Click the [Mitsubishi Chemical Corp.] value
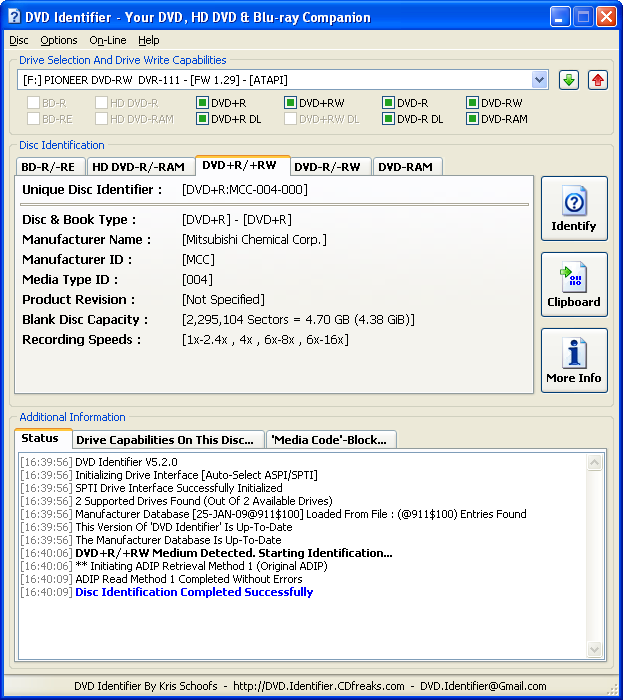 click(254, 240)
